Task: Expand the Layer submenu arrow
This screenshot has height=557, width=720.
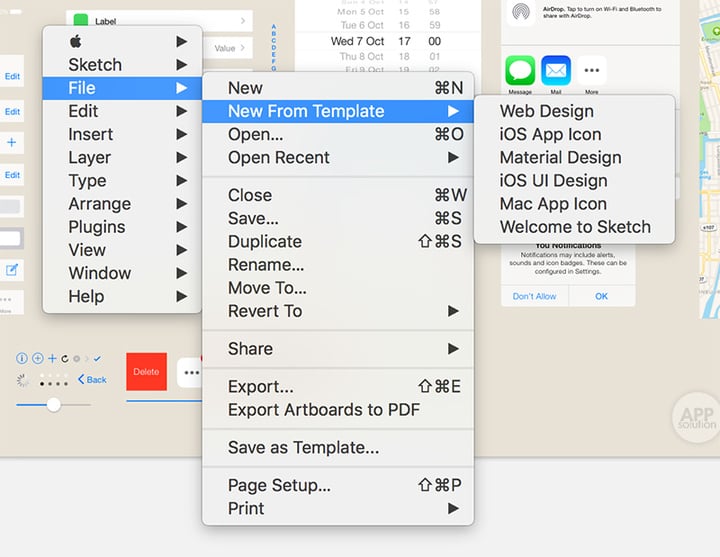Action: (182, 157)
